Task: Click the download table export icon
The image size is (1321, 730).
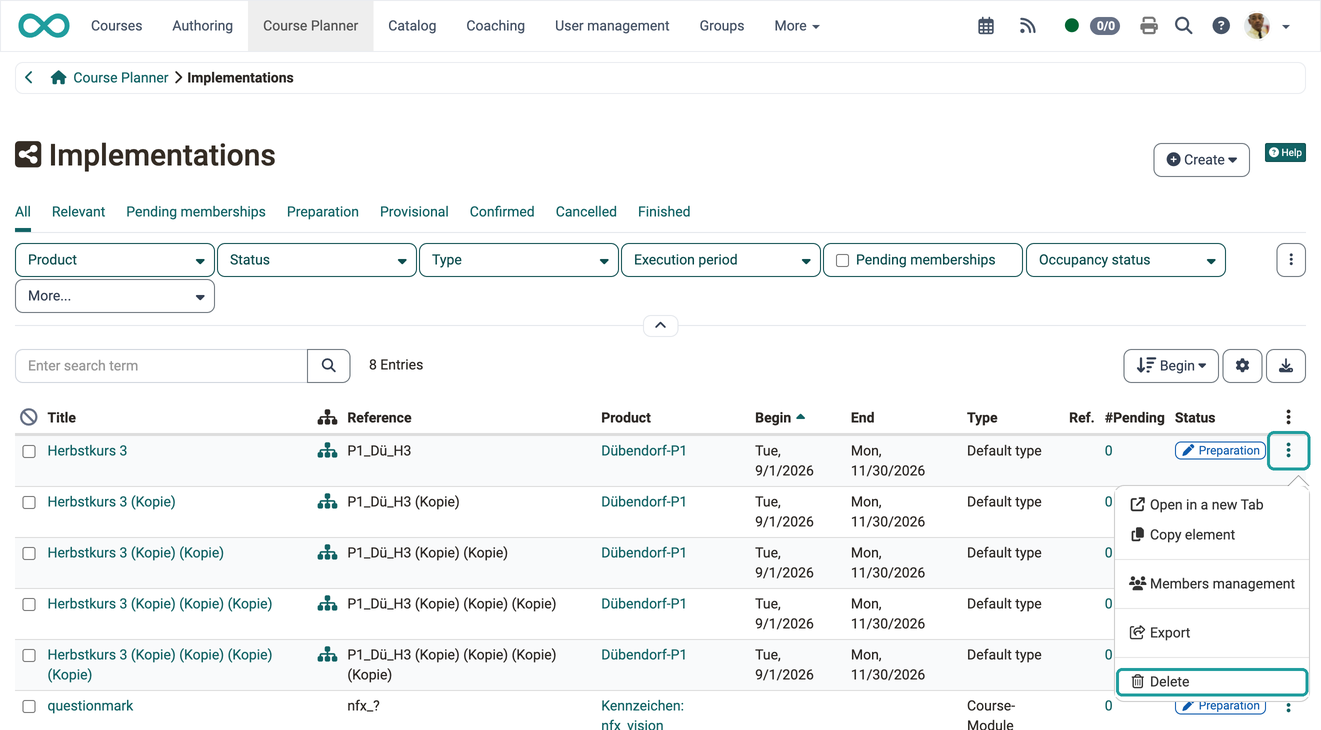Action: [1286, 366]
